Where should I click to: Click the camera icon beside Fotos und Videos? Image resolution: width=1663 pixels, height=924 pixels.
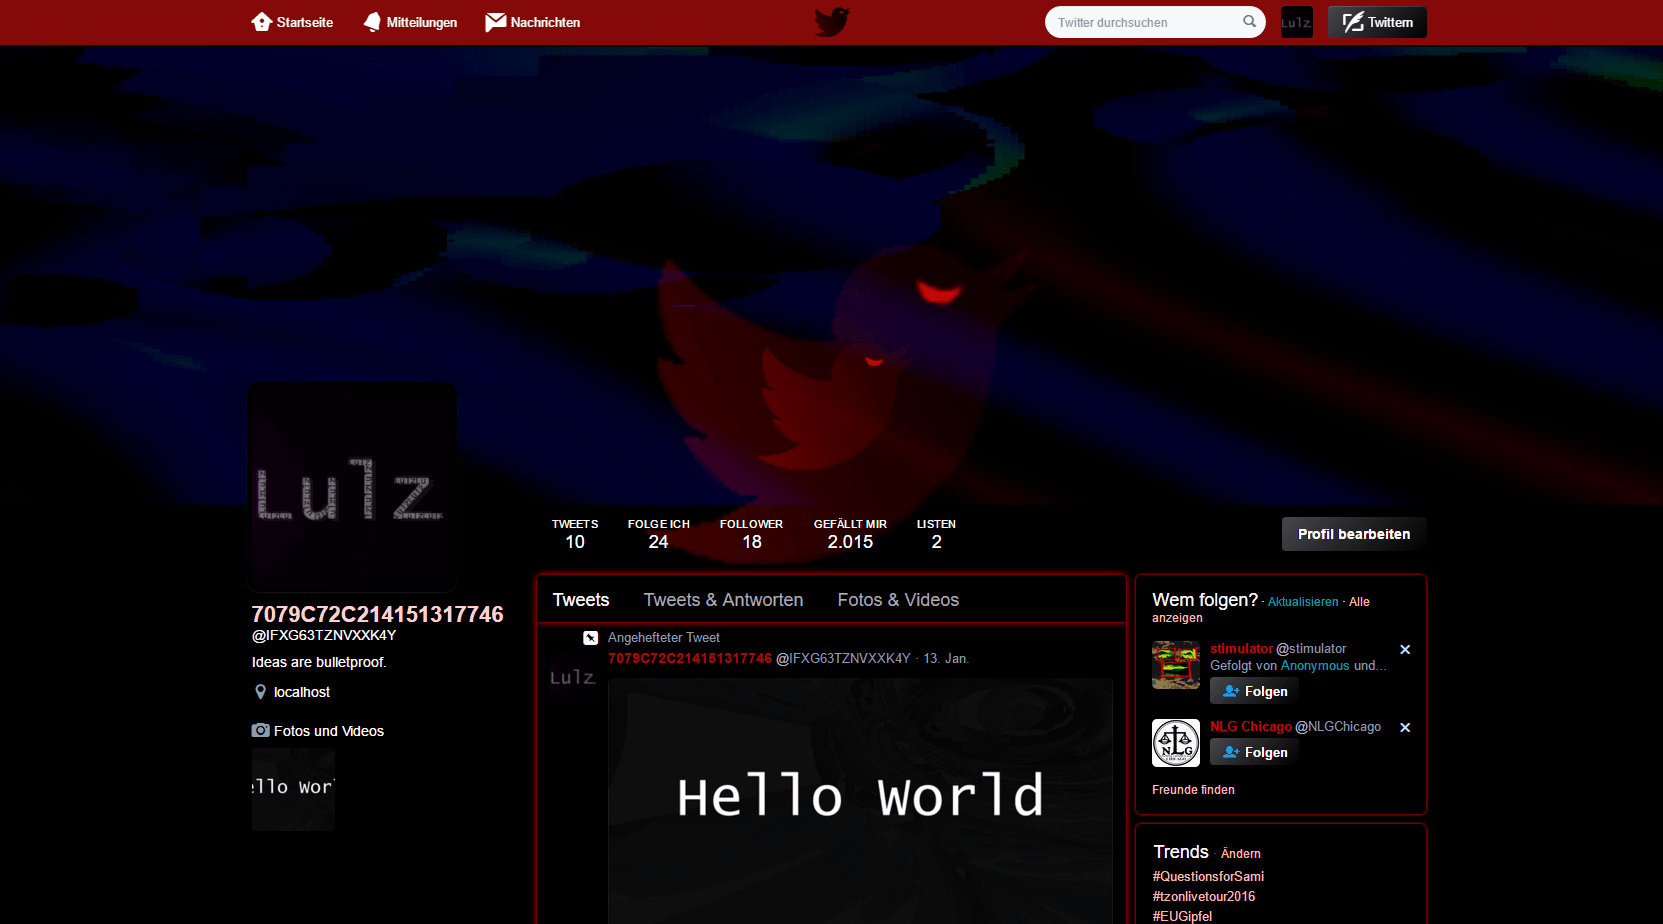(260, 730)
